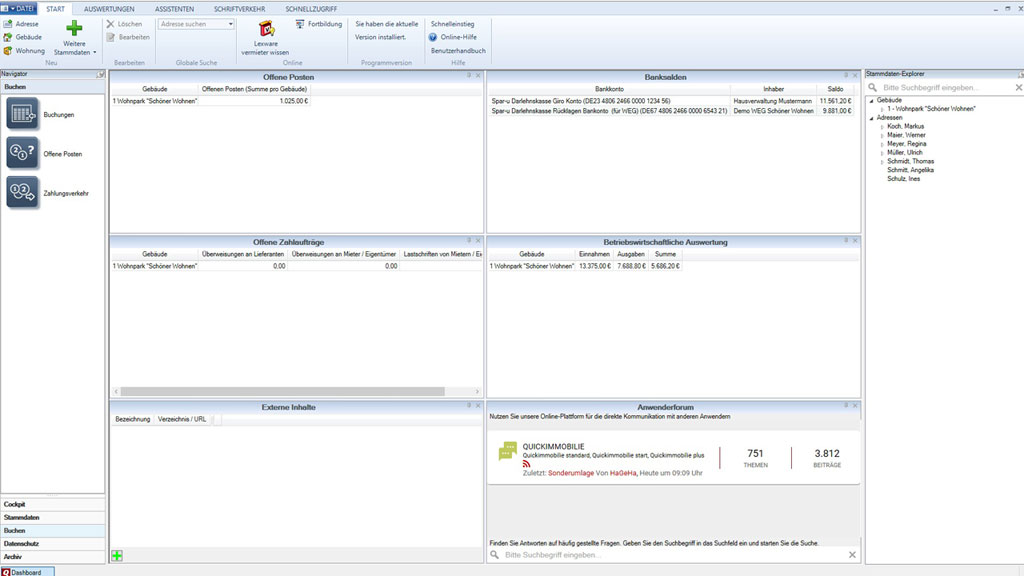Add external content with green plus icon
The width and height of the screenshot is (1024, 576).
pos(117,555)
